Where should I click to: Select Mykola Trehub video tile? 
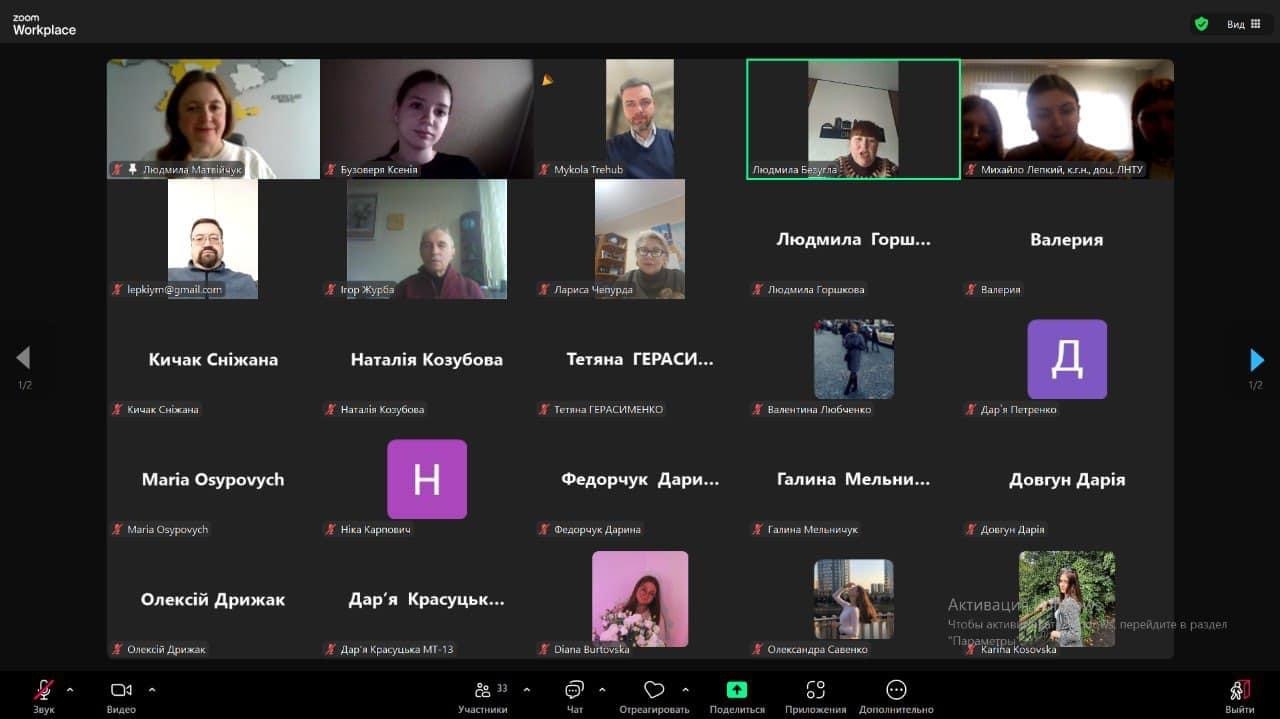640,118
